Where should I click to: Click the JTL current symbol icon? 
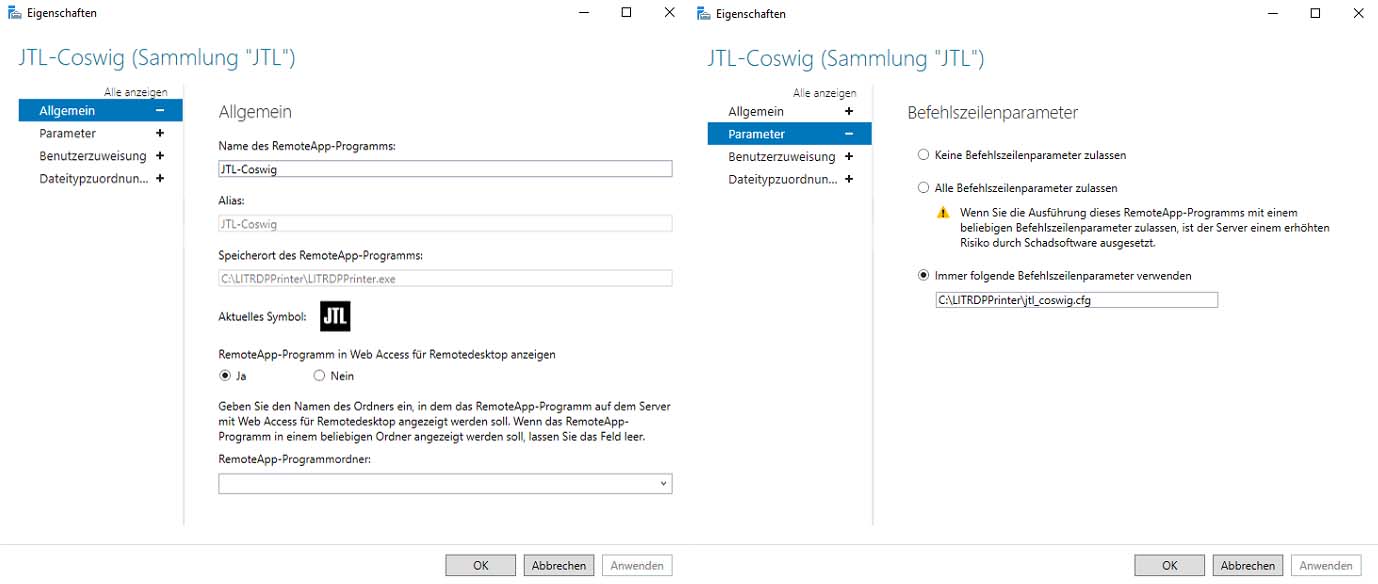click(335, 316)
